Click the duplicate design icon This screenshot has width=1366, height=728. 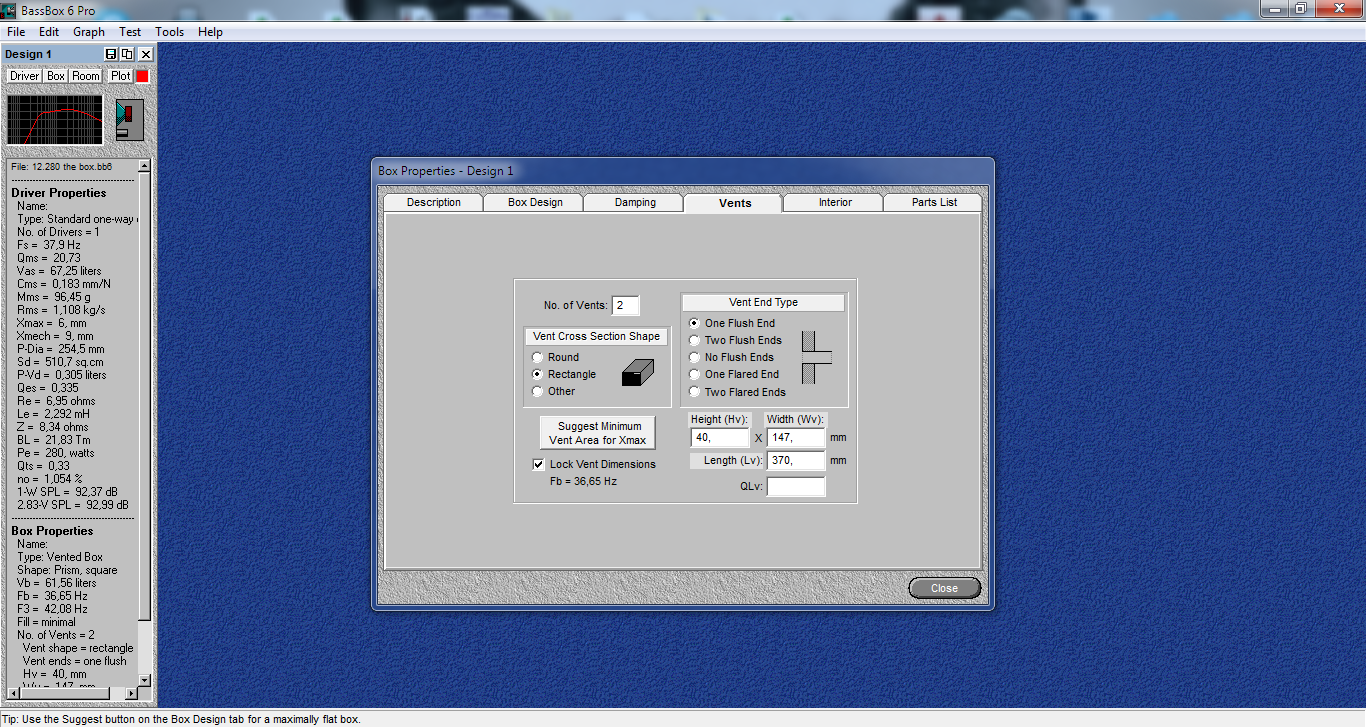coord(127,54)
